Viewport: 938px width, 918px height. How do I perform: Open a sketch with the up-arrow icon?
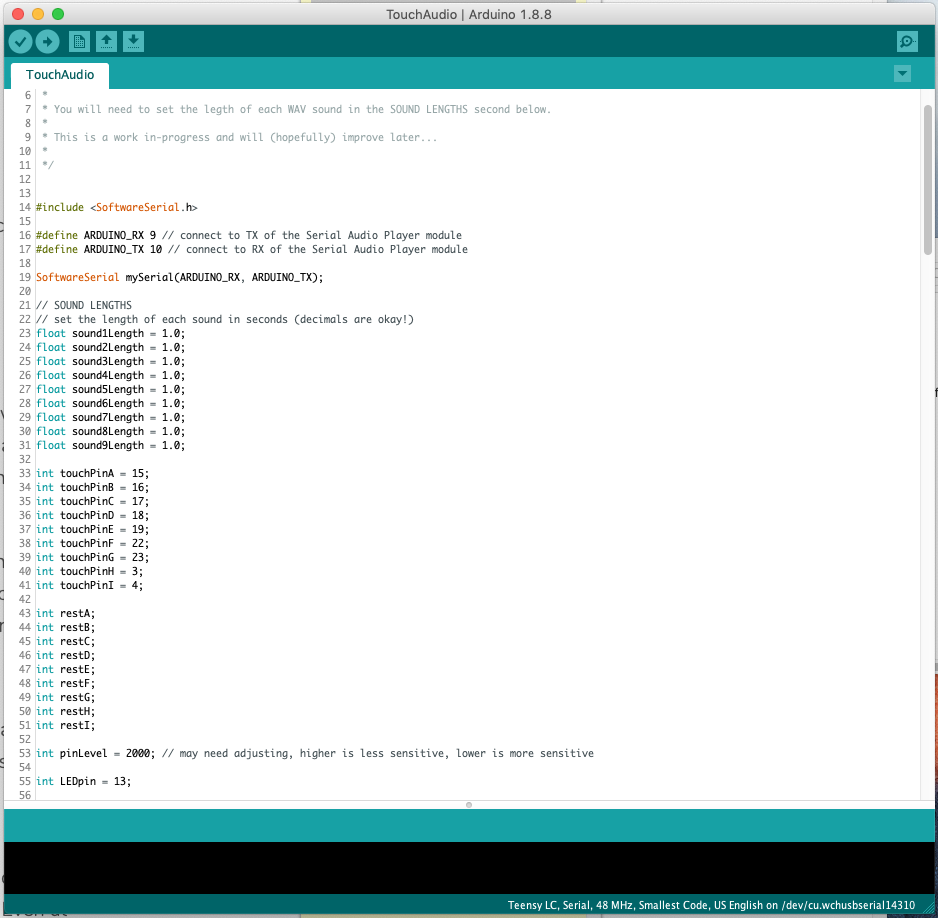[x=106, y=42]
